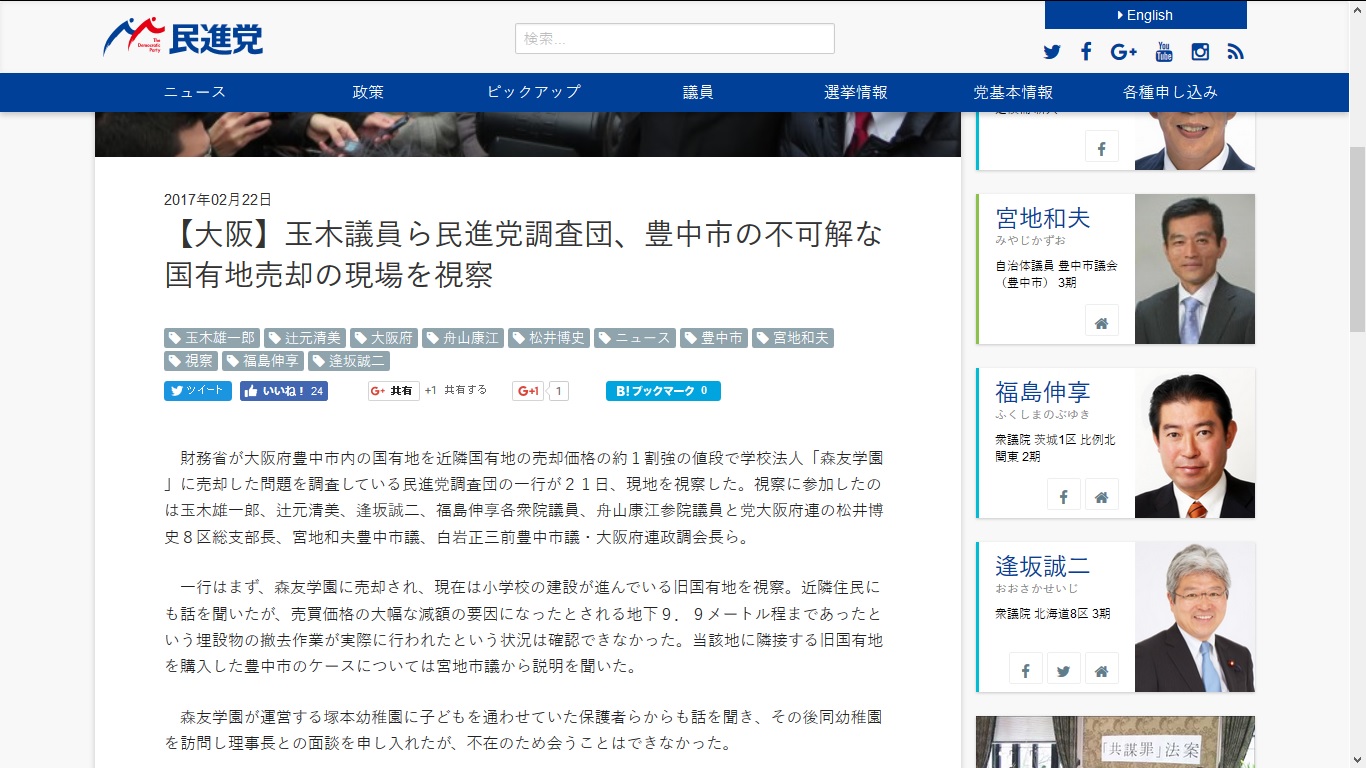Viewport: 1366px width, 768px height.
Task: Select the 選挙情報 navigation item
Action: point(855,92)
